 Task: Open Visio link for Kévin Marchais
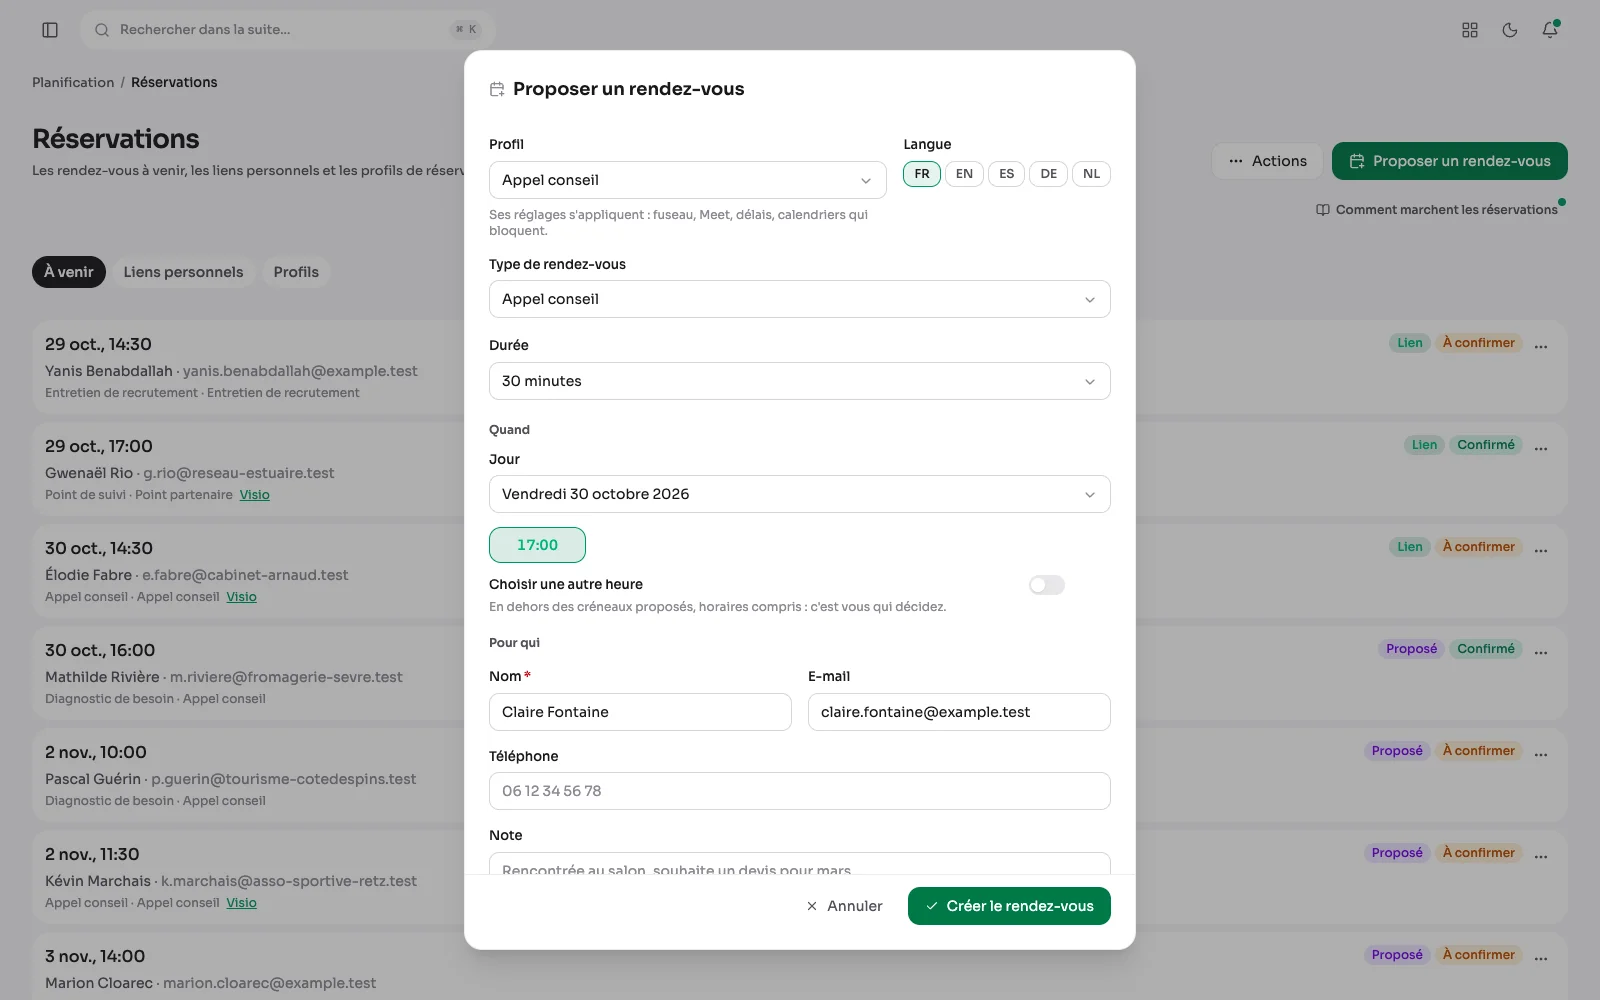click(x=241, y=903)
